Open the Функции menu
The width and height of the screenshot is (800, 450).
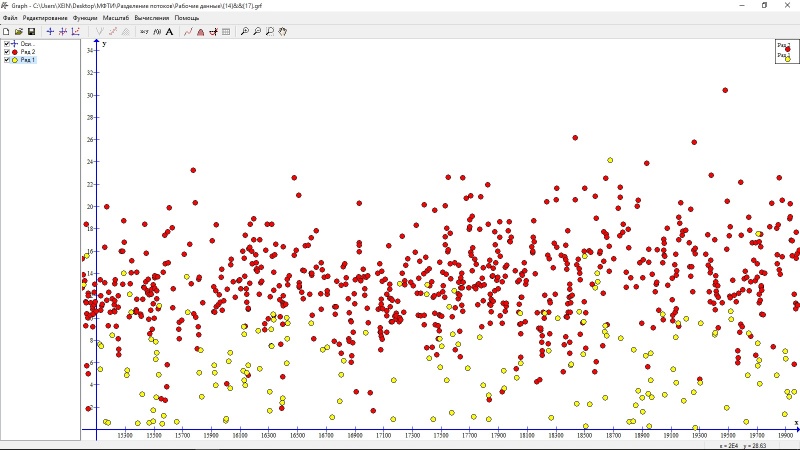point(85,18)
